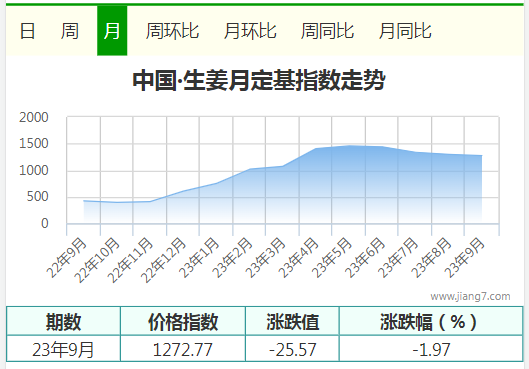Click the 23年1月 x-axis label

click(x=199, y=258)
